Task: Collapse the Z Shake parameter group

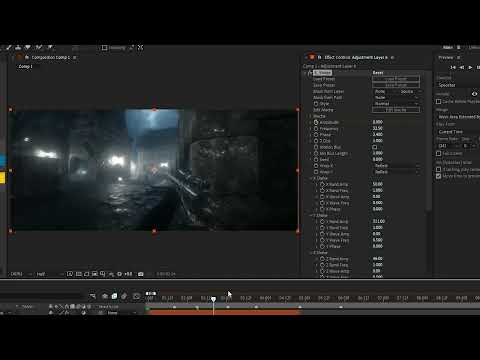Action: coord(311,253)
